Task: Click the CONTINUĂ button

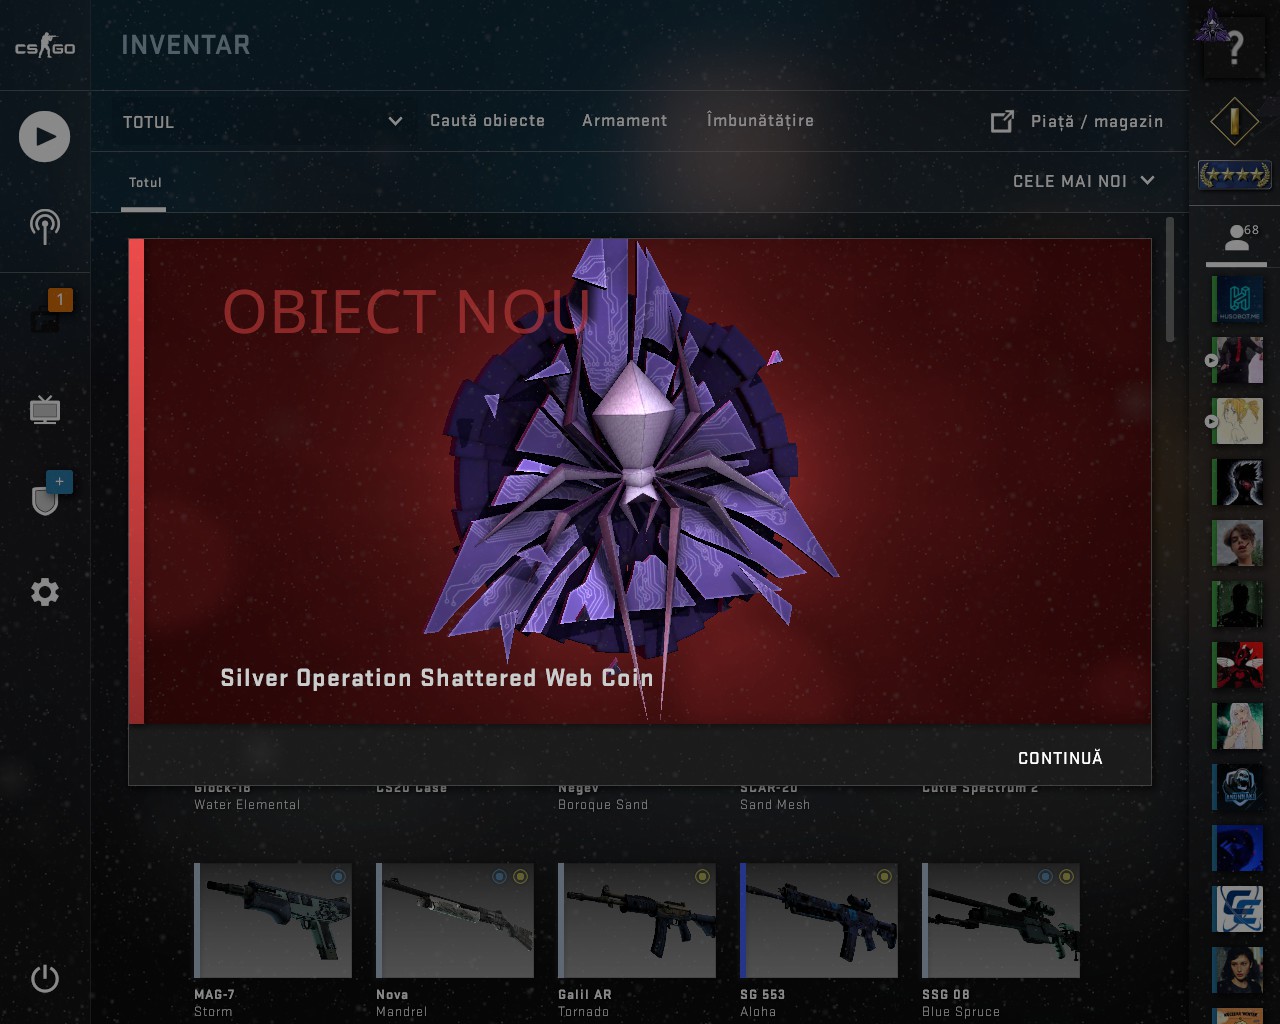Action: [x=1060, y=758]
